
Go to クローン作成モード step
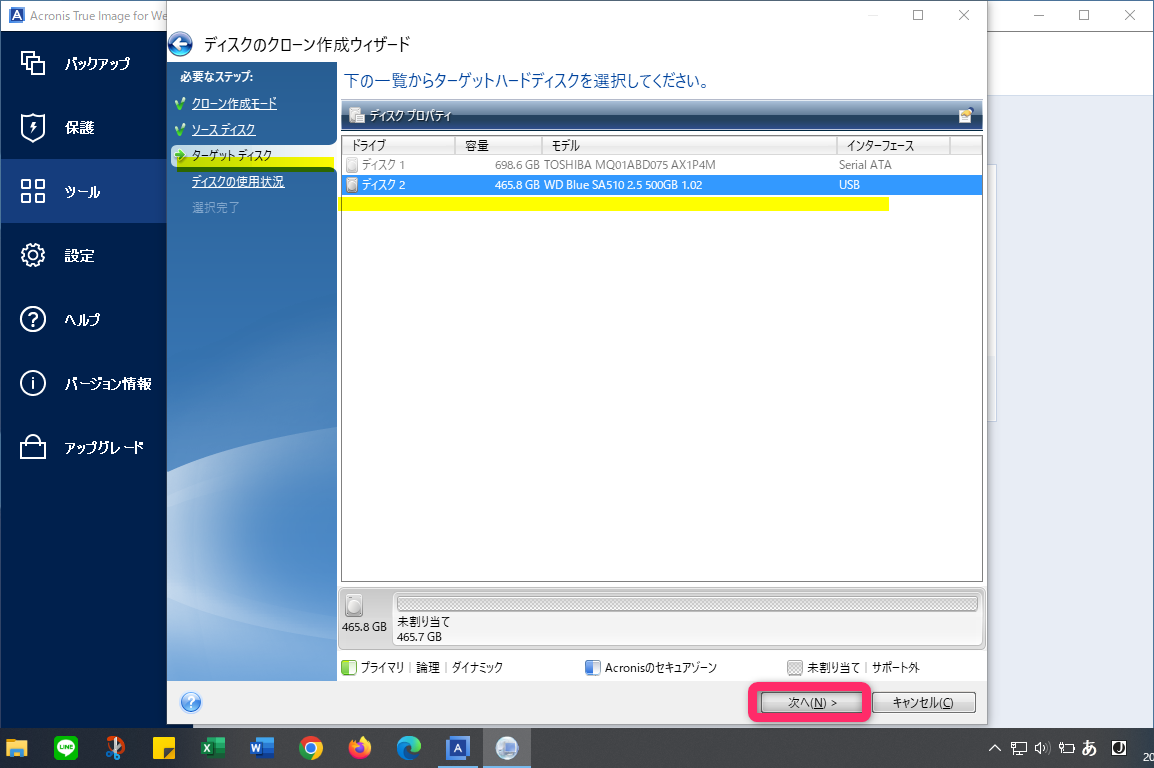click(x=234, y=104)
